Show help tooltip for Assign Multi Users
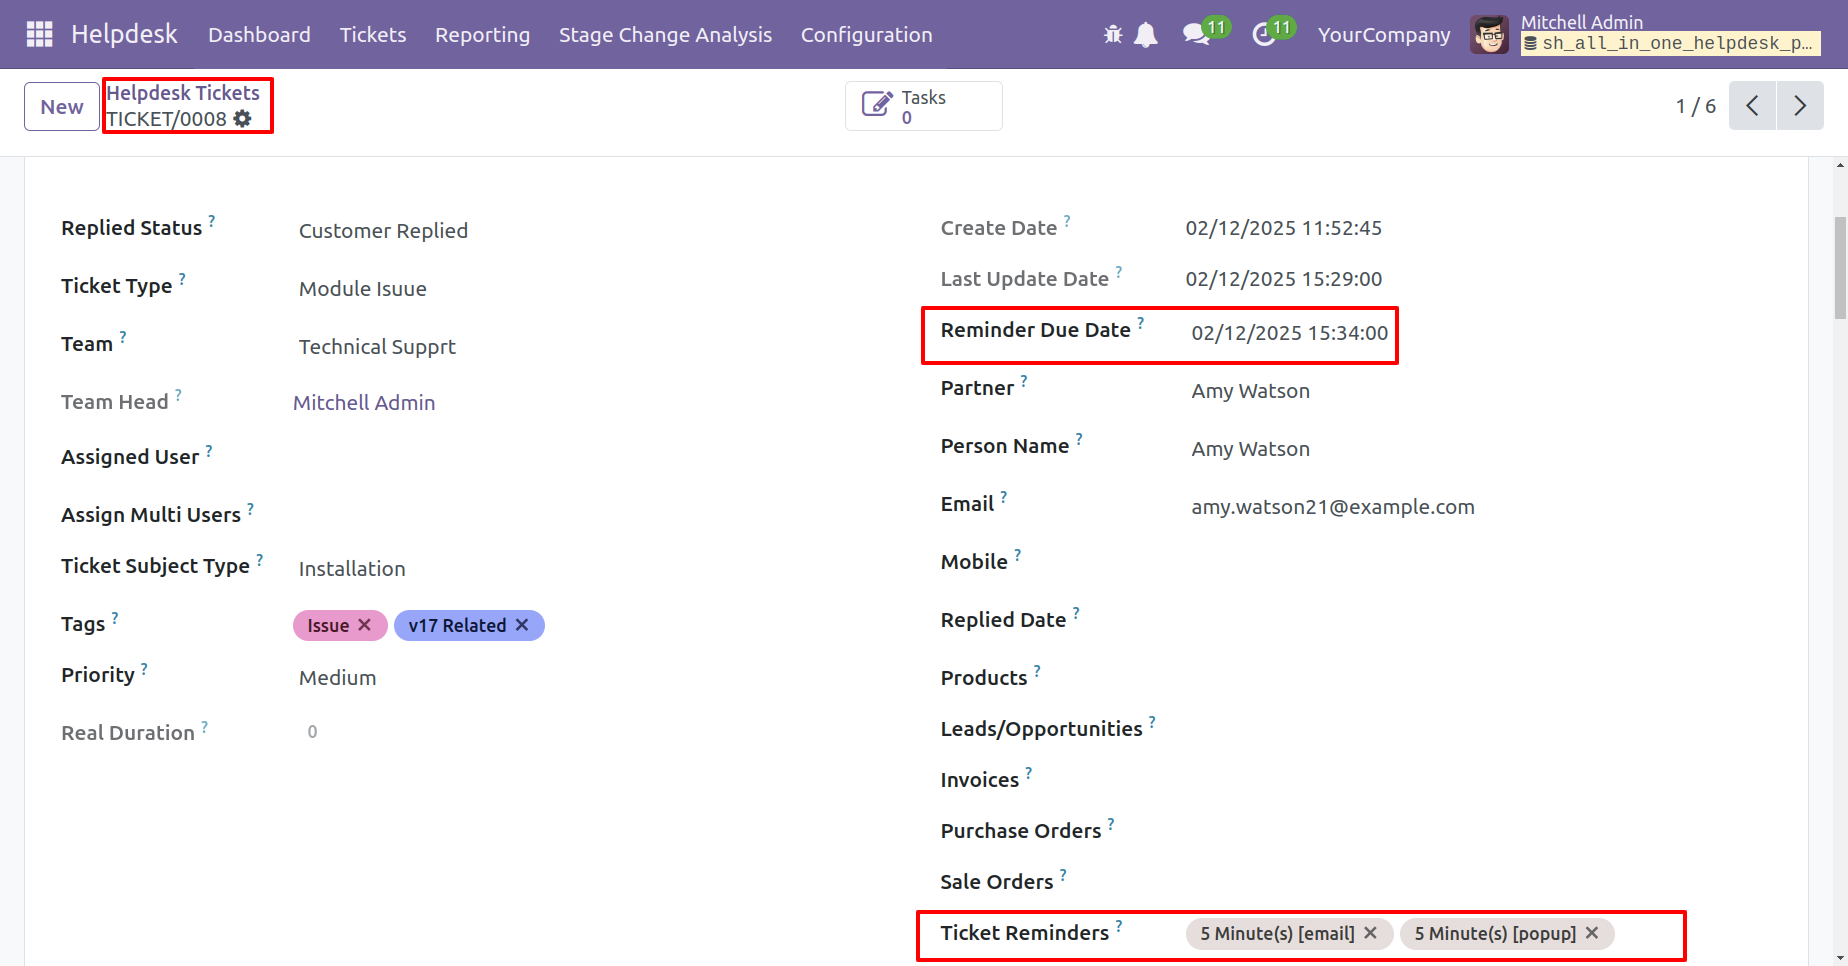Image resolution: width=1848 pixels, height=966 pixels. pyautogui.click(x=250, y=507)
